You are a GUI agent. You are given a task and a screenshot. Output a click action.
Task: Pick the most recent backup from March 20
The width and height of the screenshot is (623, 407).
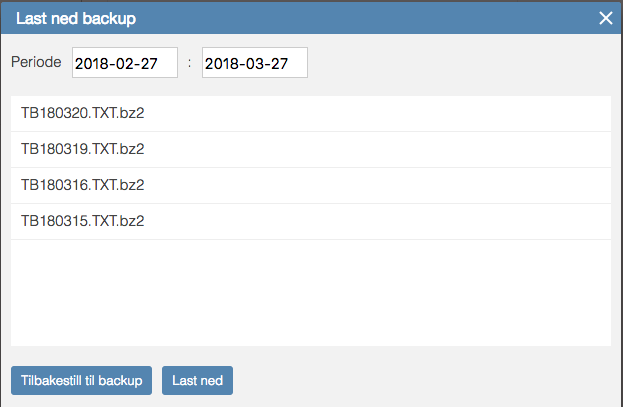tap(311, 113)
